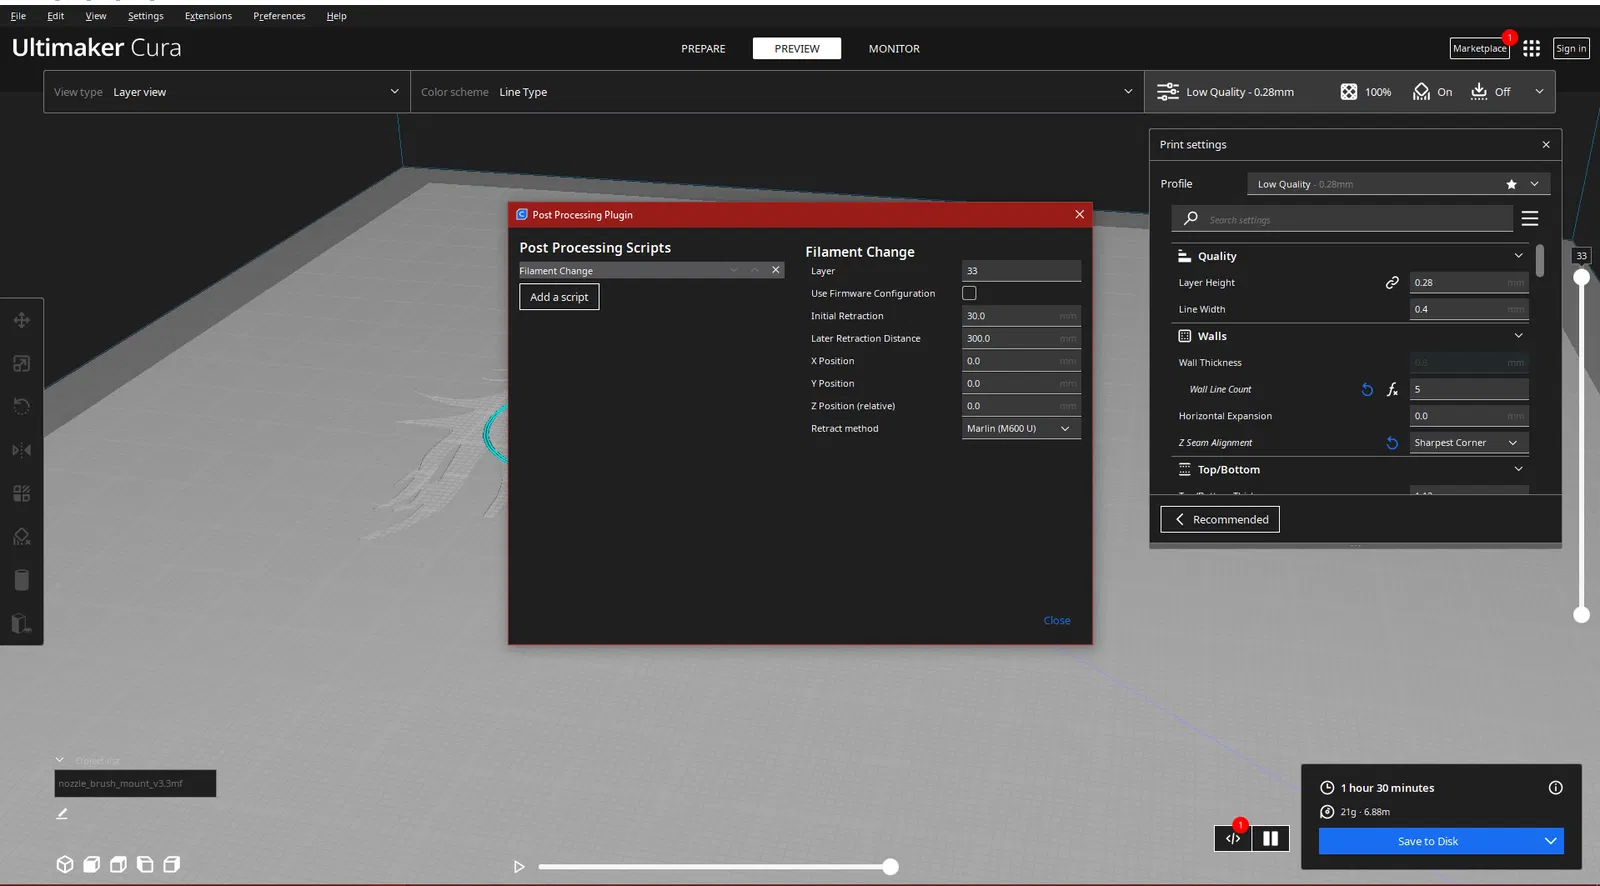Switch to front camera view
The width and height of the screenshot is (1600, 886).
click(x=92, y=864)
